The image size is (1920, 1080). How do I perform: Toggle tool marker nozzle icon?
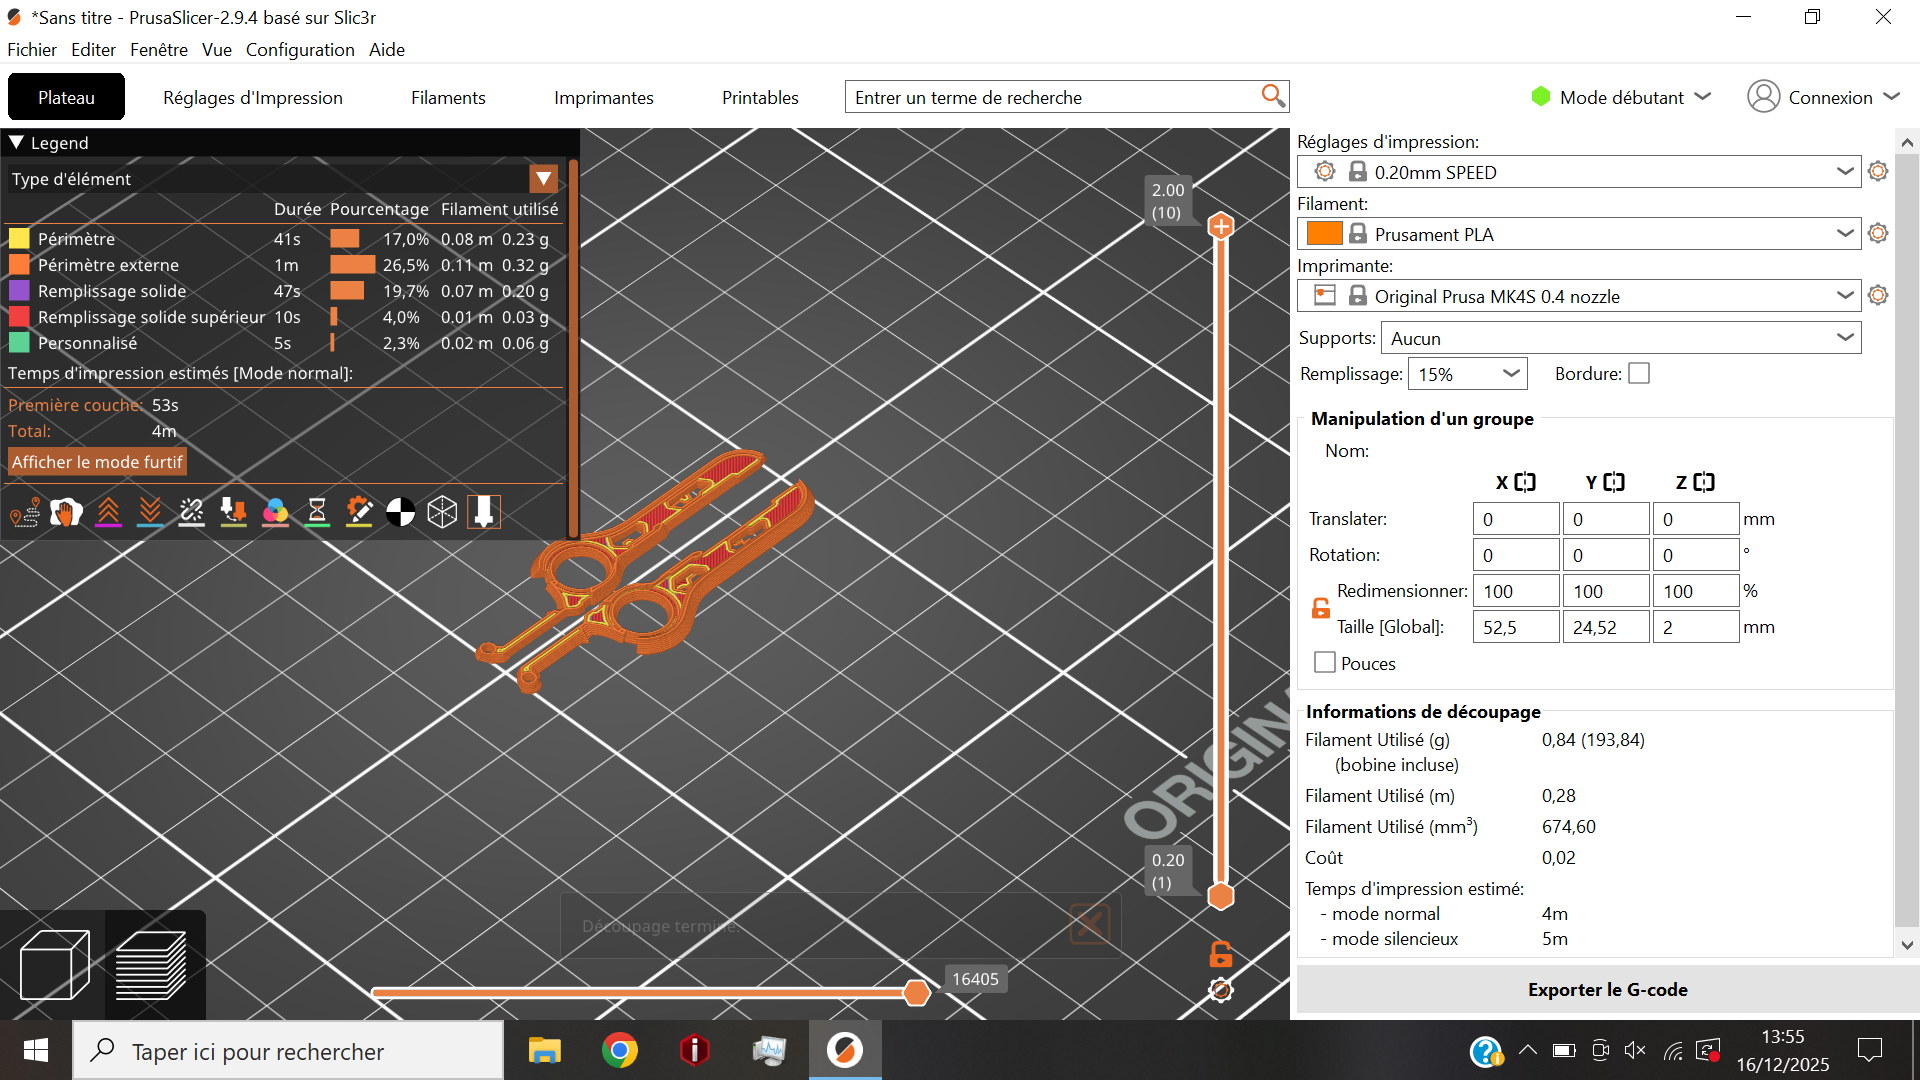point(484,513)
